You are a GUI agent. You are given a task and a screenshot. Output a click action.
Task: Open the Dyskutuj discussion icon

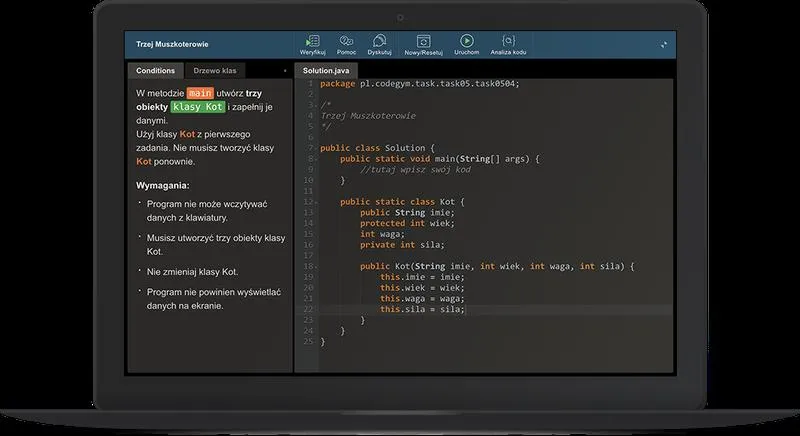379,41
